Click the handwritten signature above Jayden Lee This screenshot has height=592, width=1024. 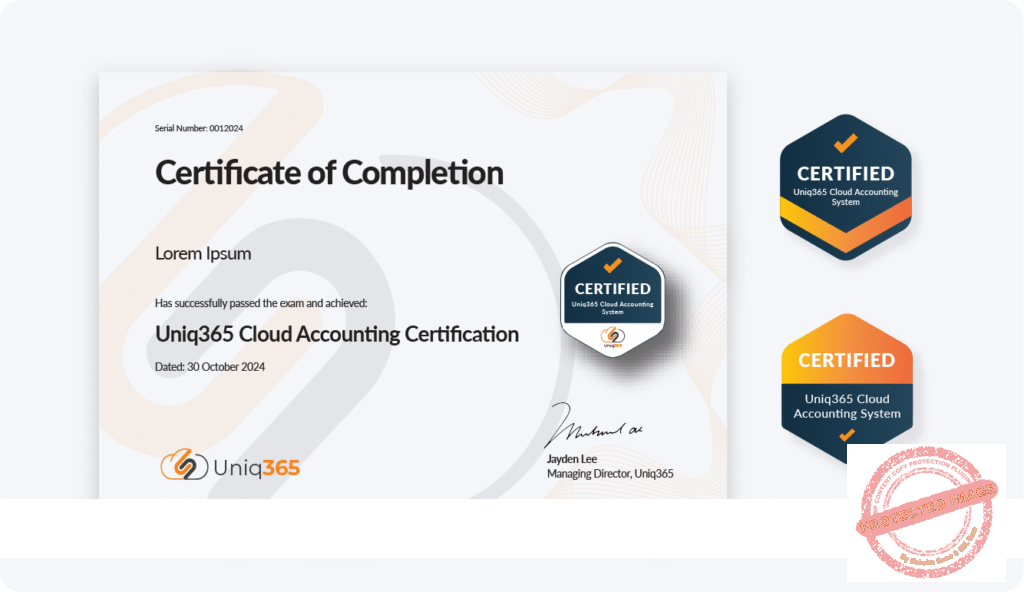[593, 425]
